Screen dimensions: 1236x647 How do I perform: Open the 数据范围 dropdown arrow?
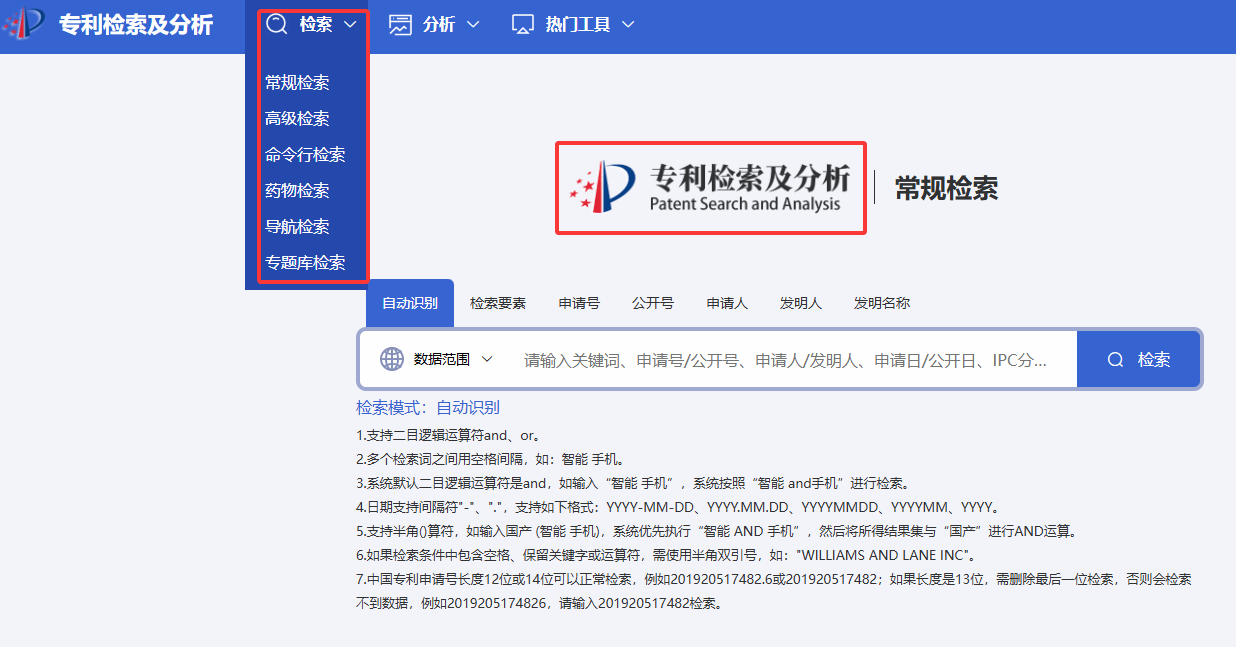click(487, 359)
